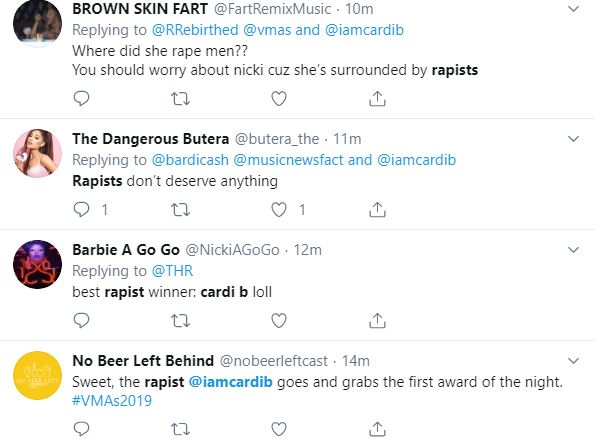Expand options for The Dangerous Butera's tweet
The width and height of the screenshot is (595, 448).
[573, 139]
